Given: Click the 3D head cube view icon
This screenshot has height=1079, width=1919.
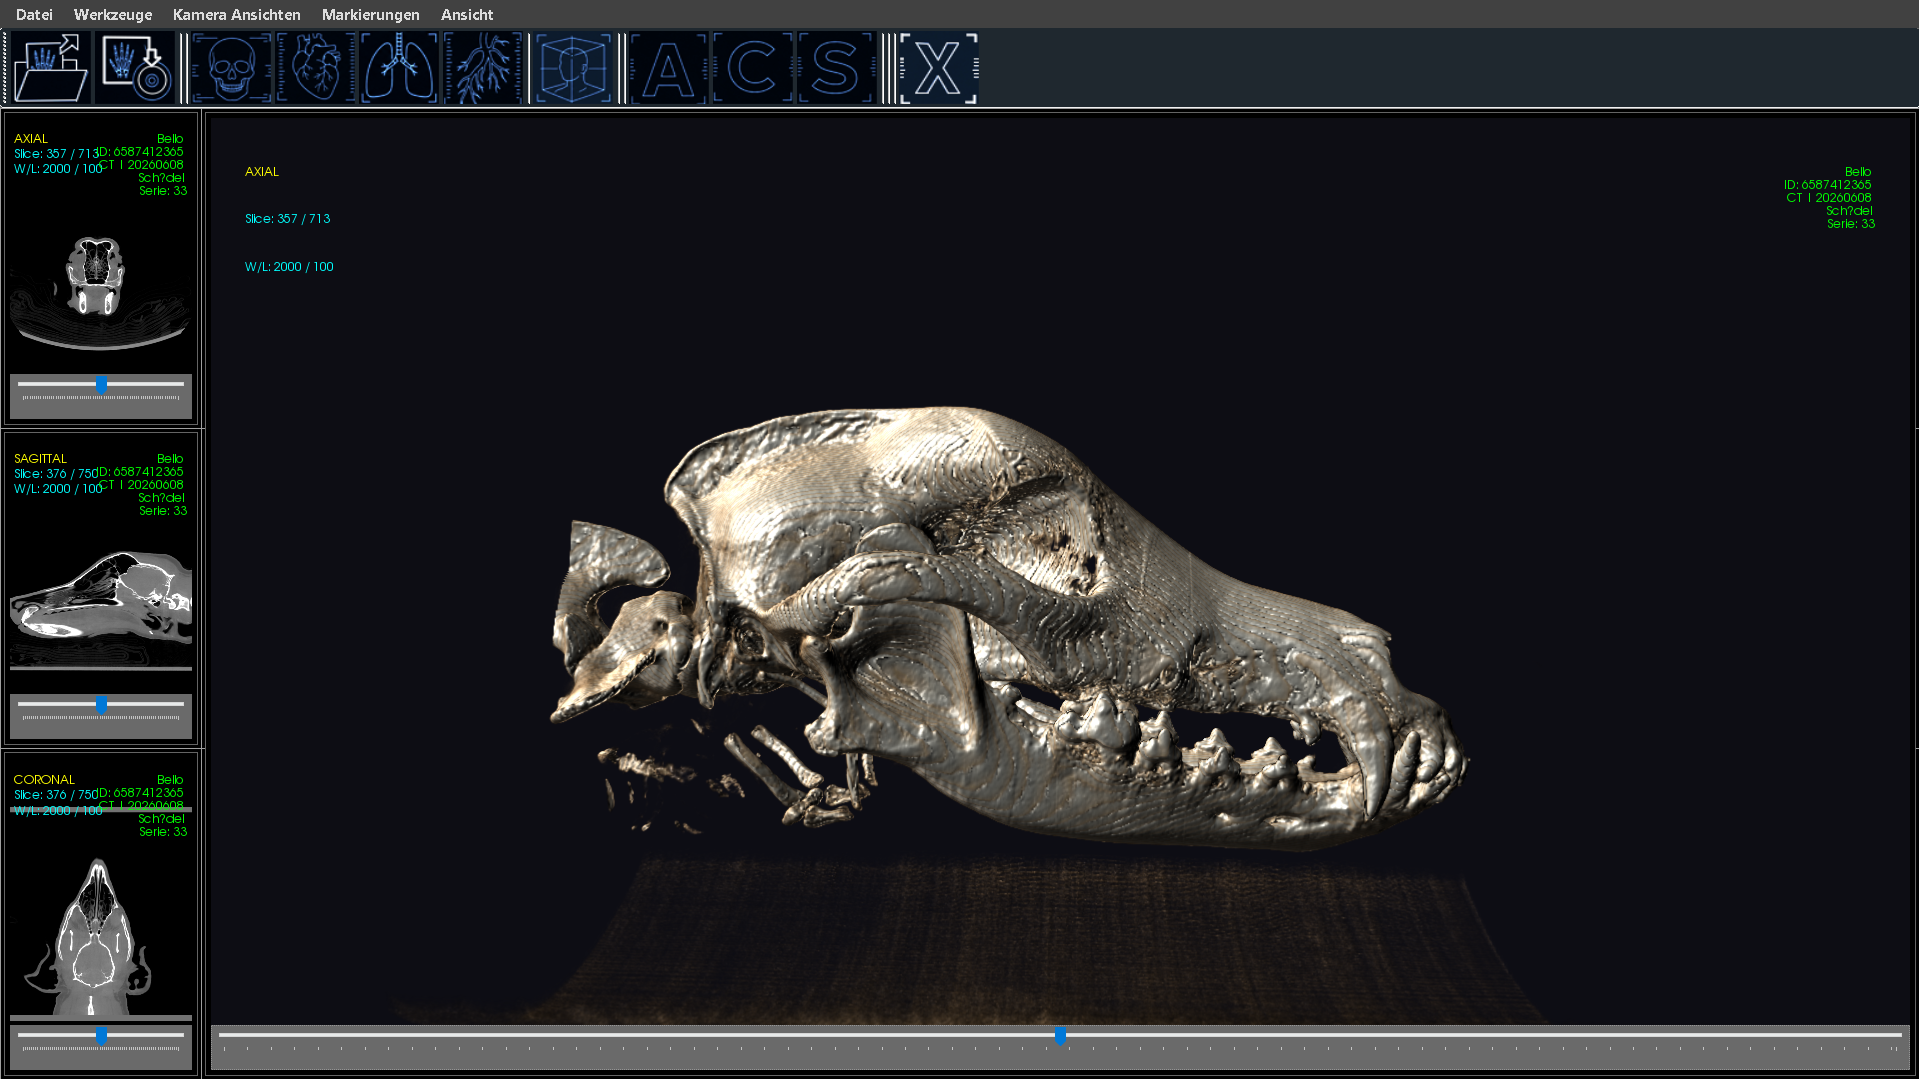Looking at the screenshot, I should [x=573, y=68].
